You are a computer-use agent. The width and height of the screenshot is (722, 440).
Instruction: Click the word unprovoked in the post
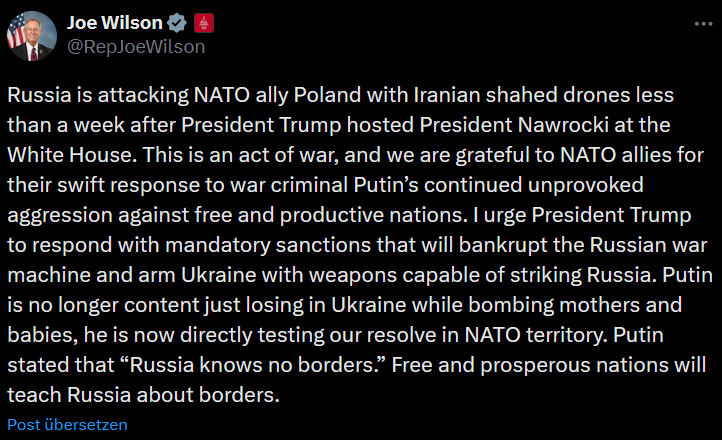tap(586, 186)
